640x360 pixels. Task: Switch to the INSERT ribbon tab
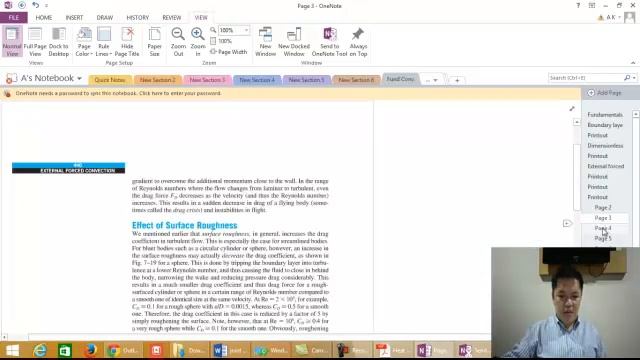74,18
